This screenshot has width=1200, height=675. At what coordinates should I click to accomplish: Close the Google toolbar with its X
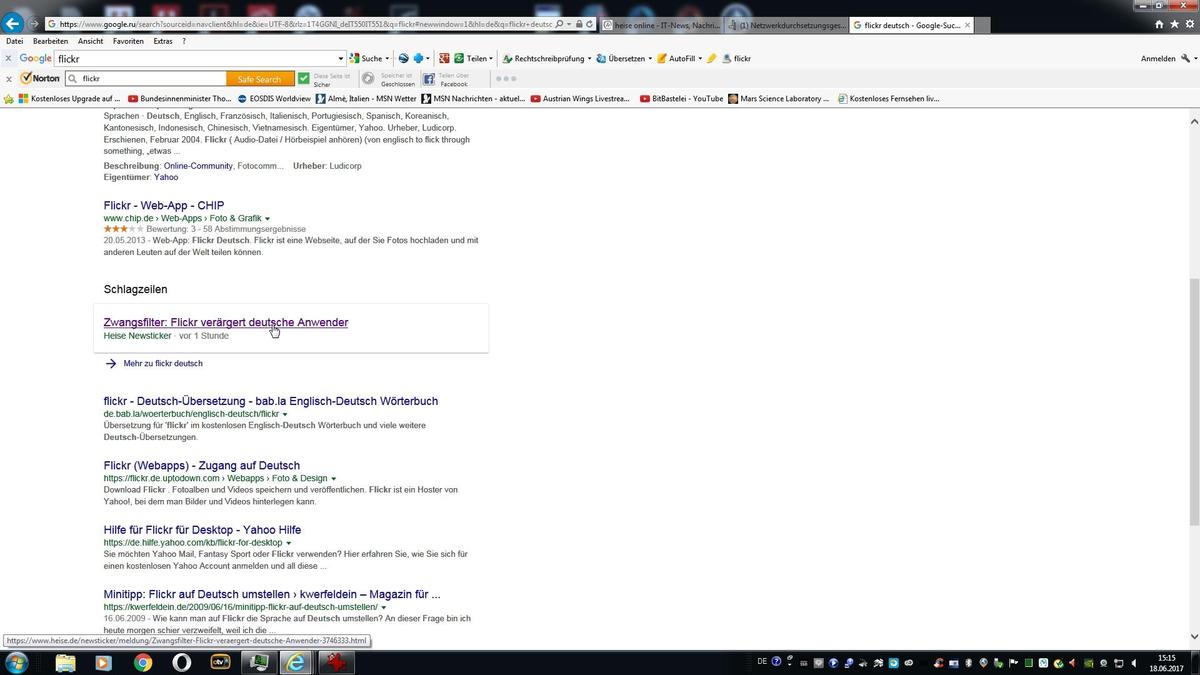9,58
